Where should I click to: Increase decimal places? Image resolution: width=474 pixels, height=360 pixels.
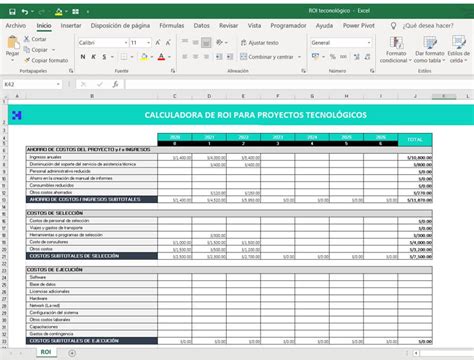coord(357,57)
